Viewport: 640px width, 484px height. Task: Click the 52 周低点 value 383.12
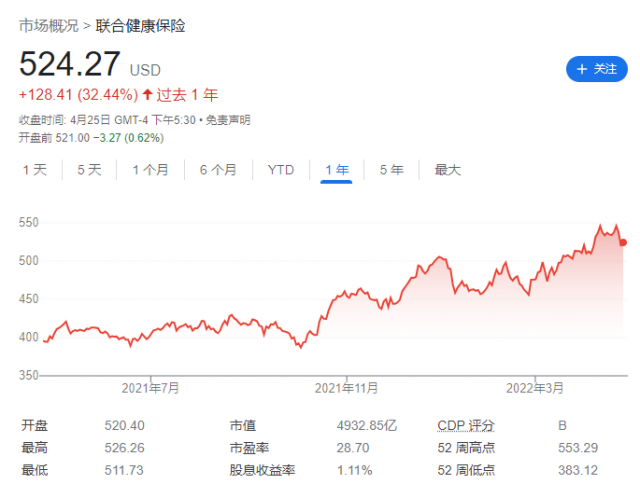click(x=578, y=471)
